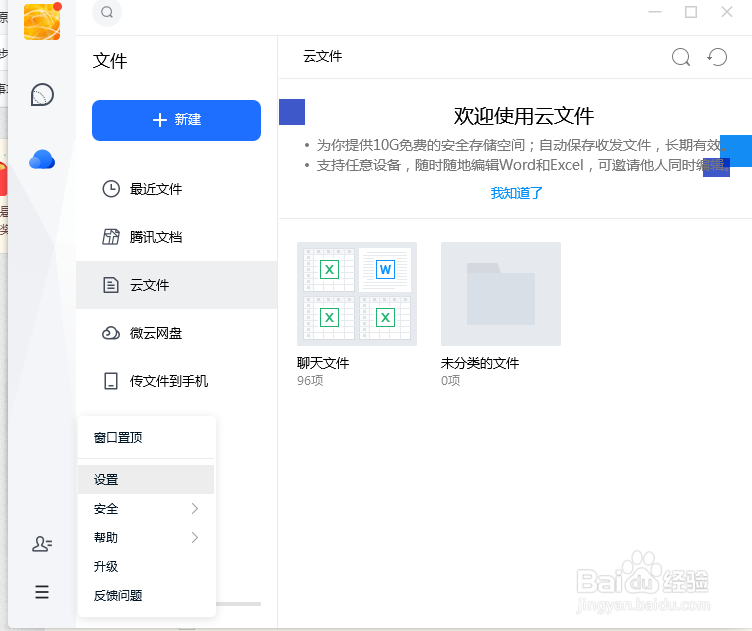Click the 未分类的文件 folder name
The width and height of the screenshot is (752, 631).
(480, 363)
